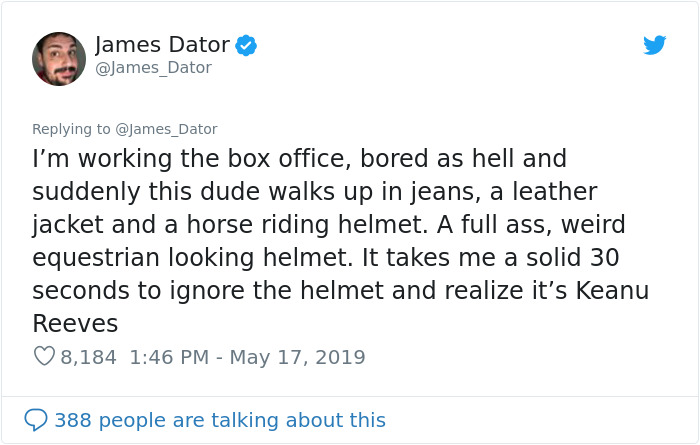This screenshot has width=700, height=445.
Task: Click the tweet body text
Action: (341, 241)
